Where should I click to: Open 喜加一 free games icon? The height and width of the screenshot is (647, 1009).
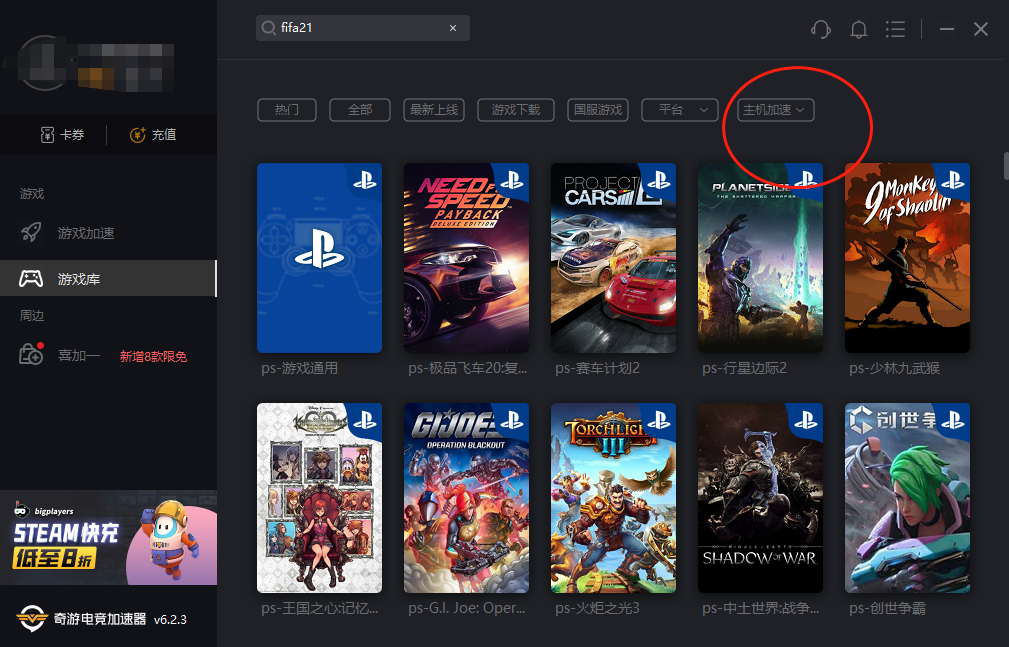click(x=31, y=354)
